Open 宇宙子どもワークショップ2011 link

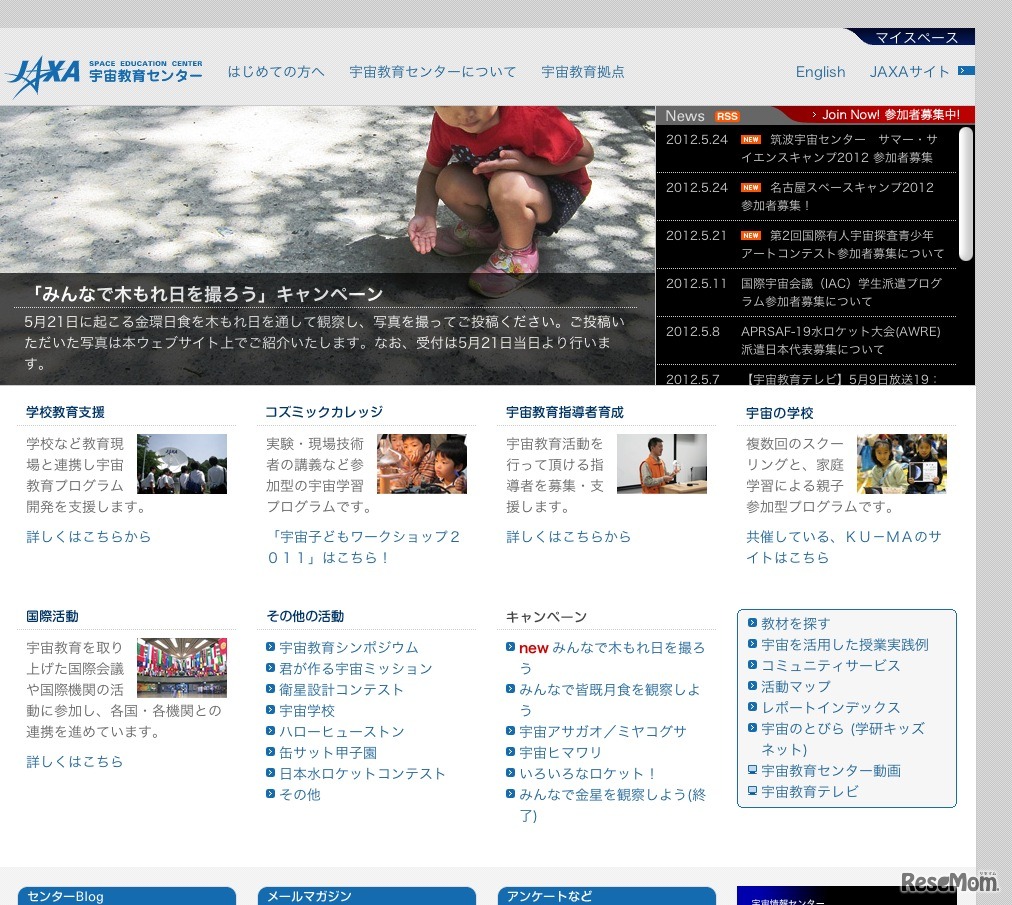364,547
